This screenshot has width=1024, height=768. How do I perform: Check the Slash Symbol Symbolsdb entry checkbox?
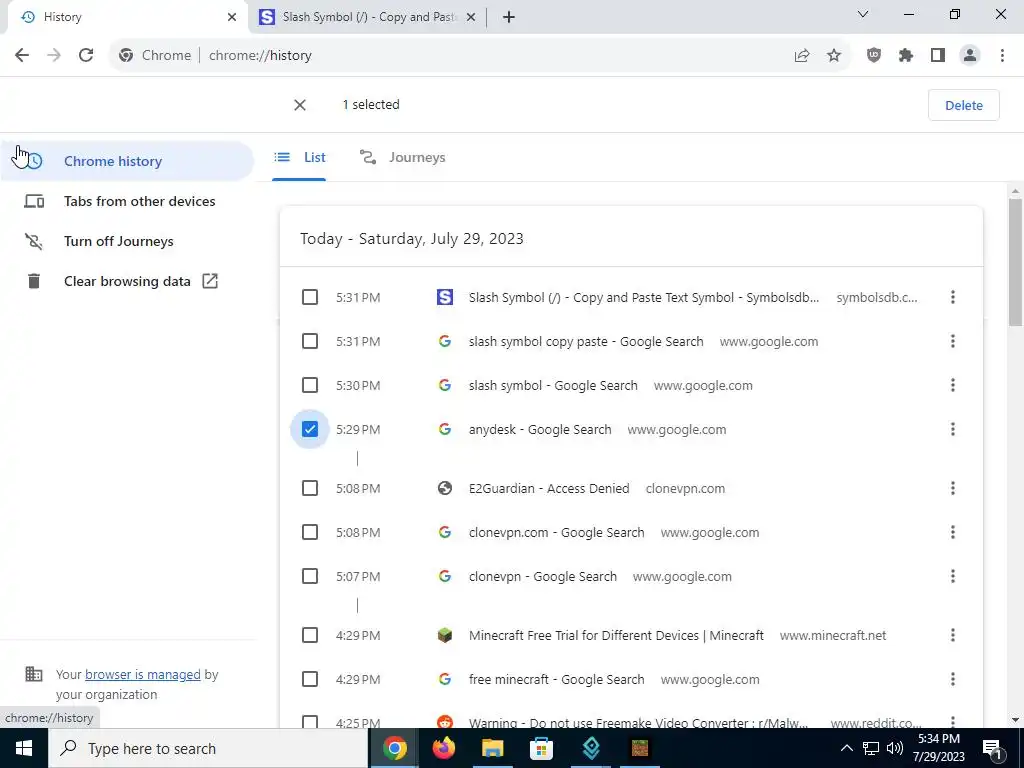pyautogui.click(x=310, y=298)
